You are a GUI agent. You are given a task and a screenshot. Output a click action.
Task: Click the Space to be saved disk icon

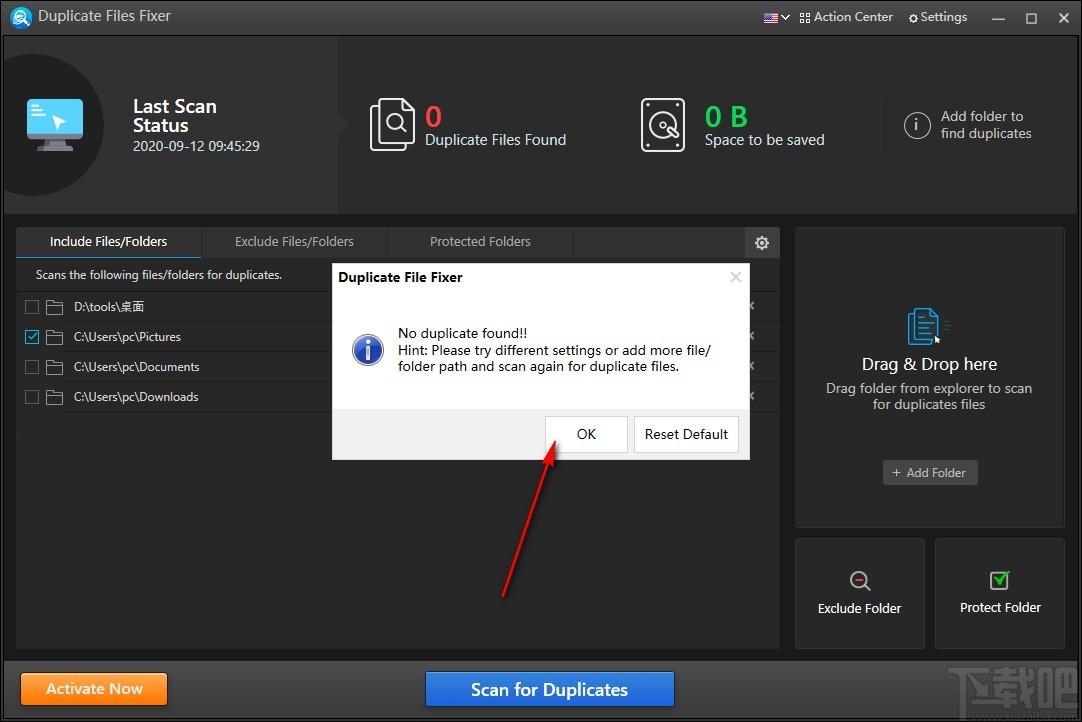coord(662,125)
